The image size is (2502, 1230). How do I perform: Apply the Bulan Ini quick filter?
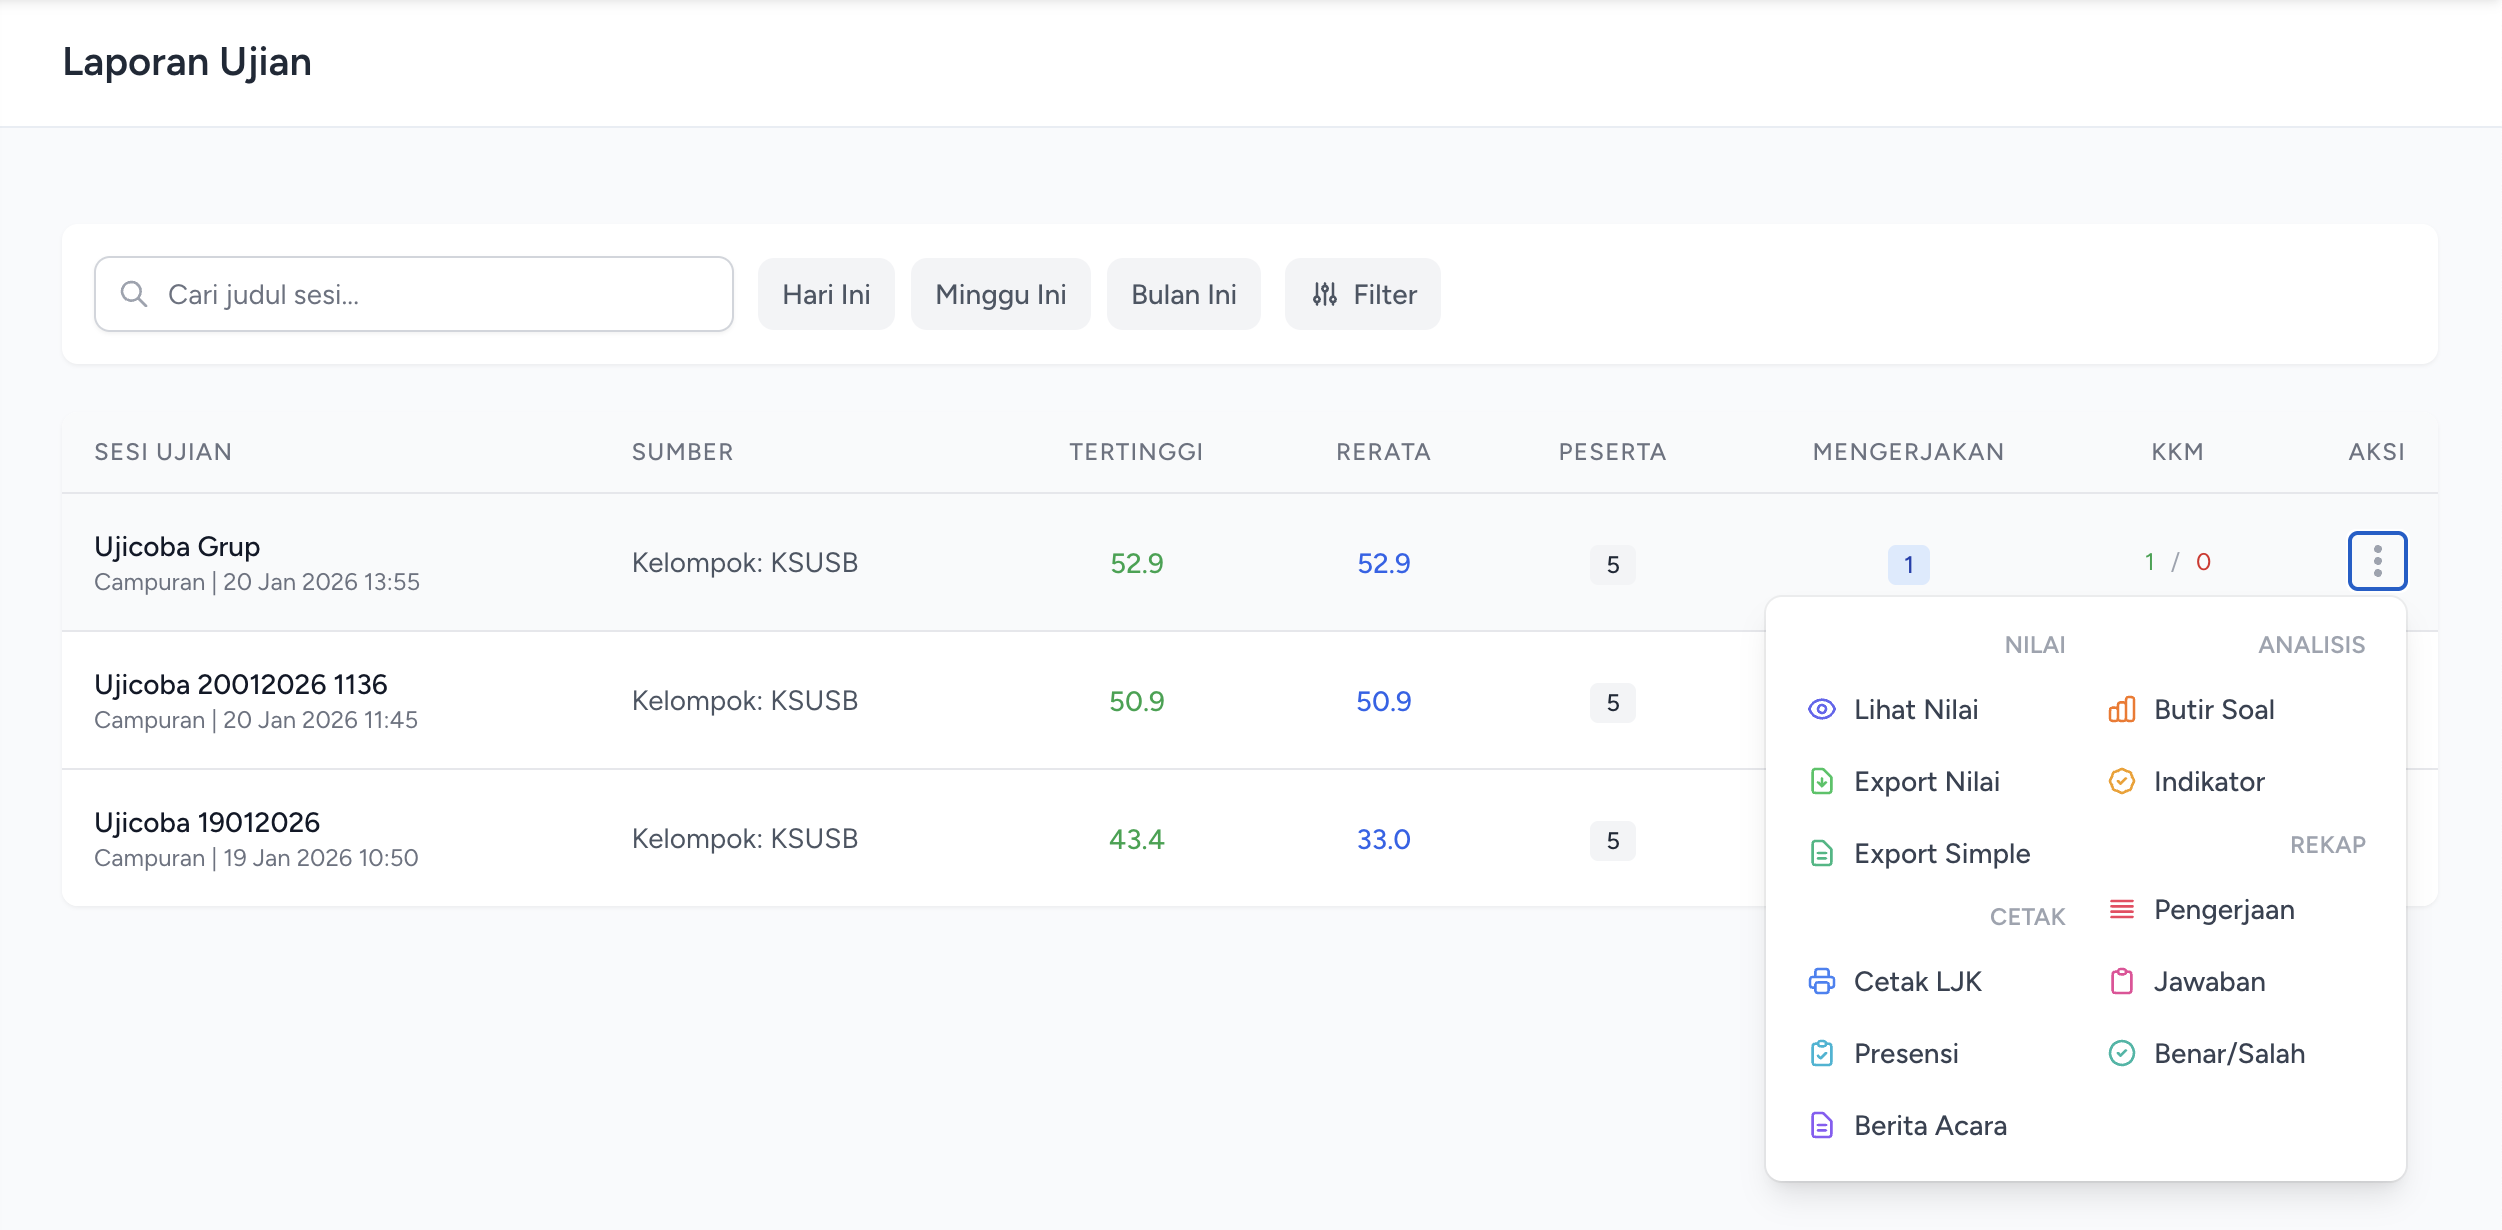pyautogui.click(x=1184, y=294)
